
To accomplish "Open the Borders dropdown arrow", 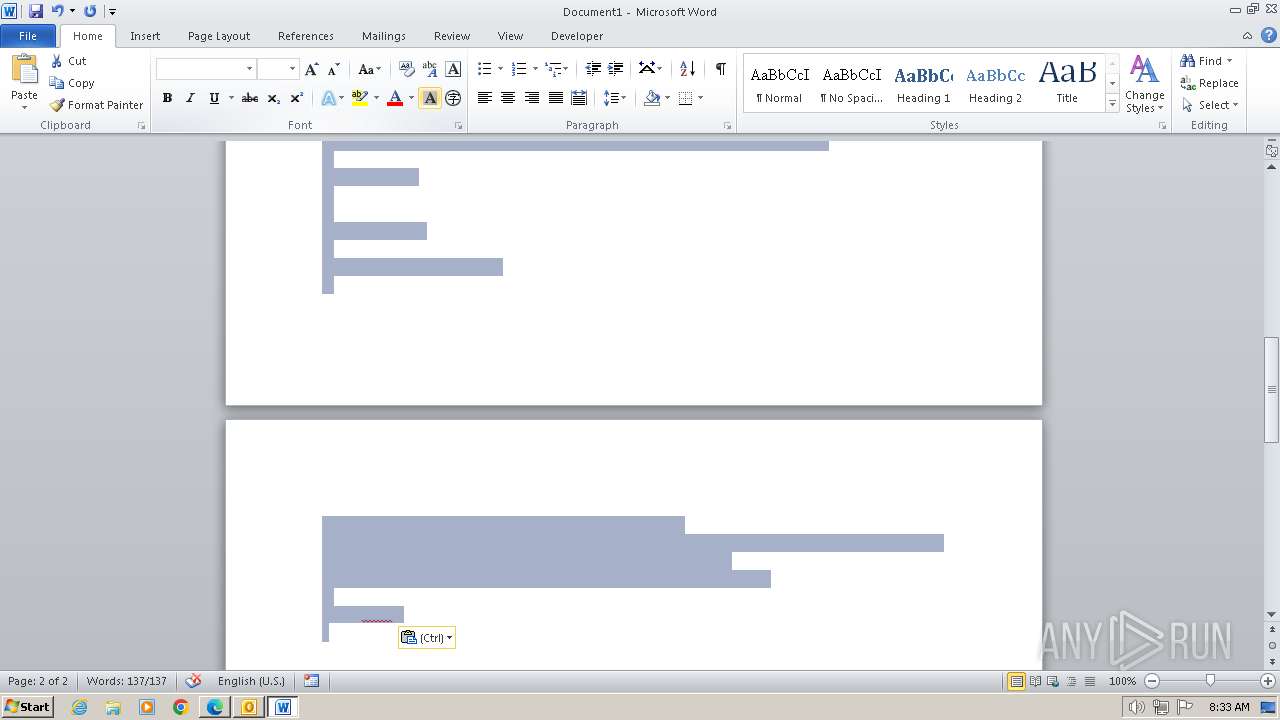I will pos(700,98).
